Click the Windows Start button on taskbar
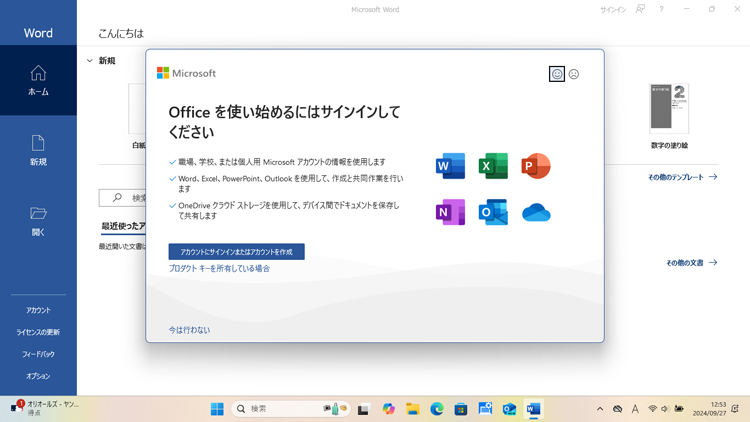Screen dimensions: 750x422 pos(217,409)
